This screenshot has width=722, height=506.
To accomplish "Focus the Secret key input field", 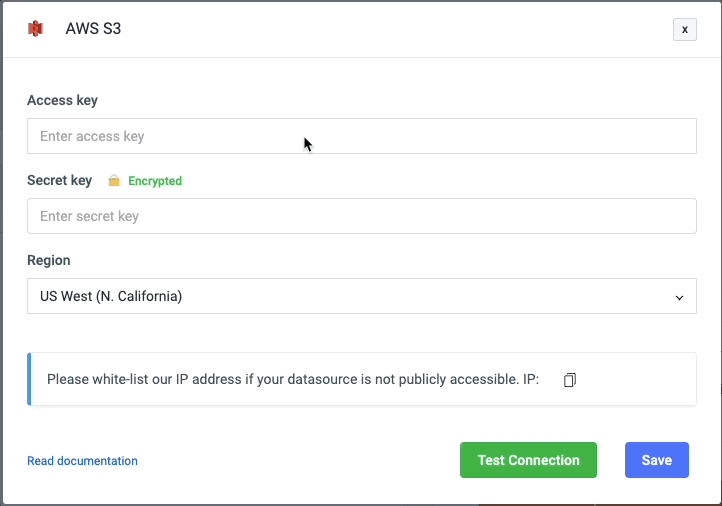I will (x=361, y=216).
